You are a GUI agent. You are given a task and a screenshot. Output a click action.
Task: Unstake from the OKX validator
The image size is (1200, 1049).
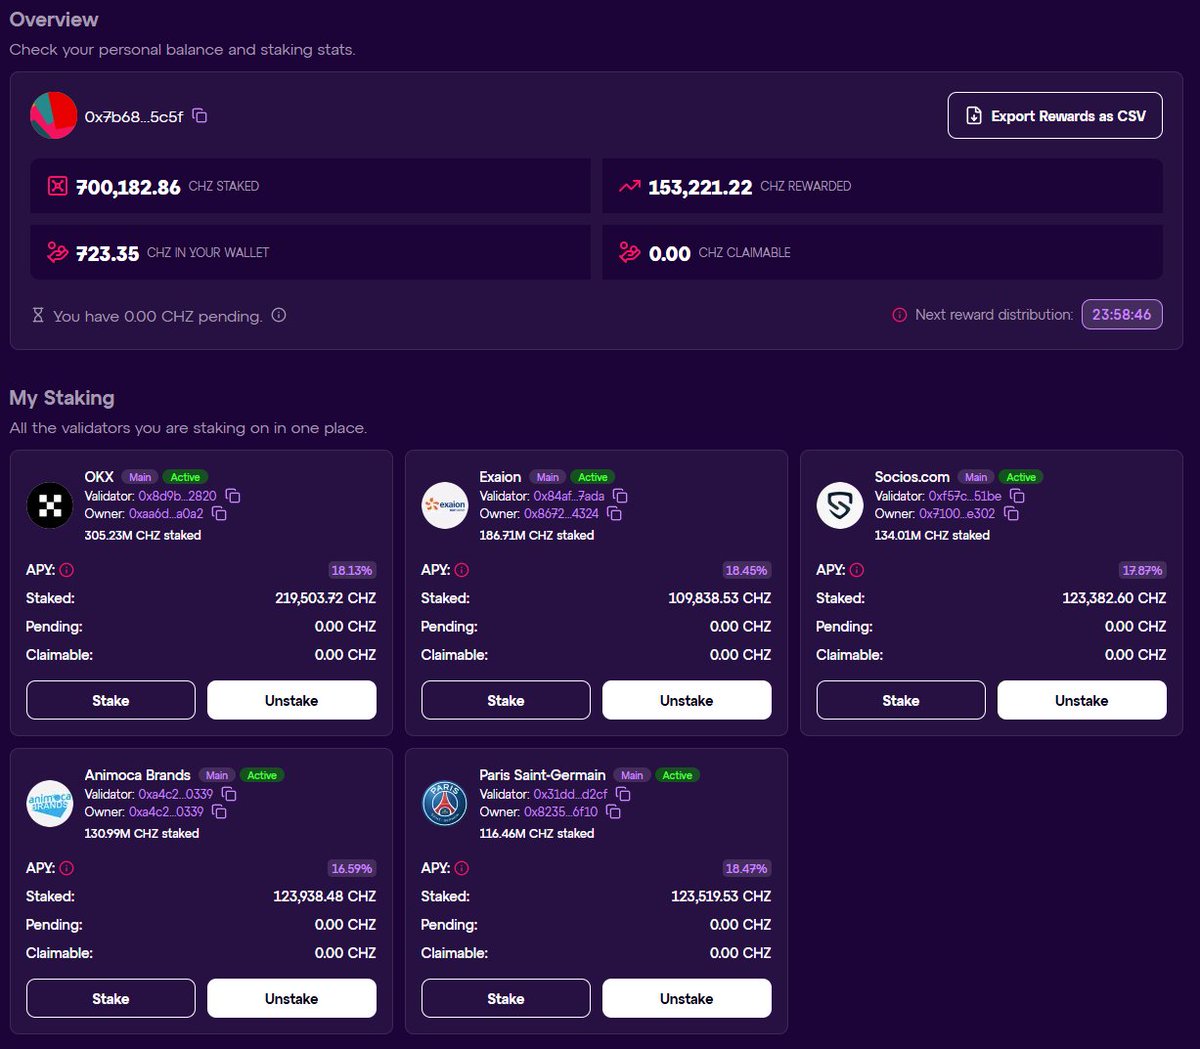pos(292,700)
